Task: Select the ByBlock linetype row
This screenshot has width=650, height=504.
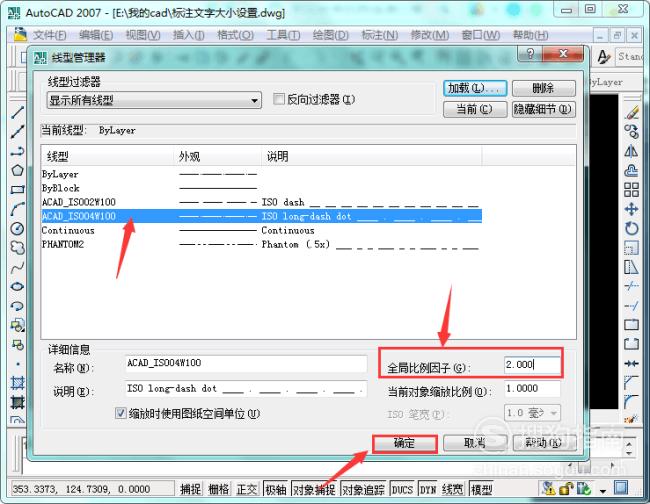Action: pos(261,188)
